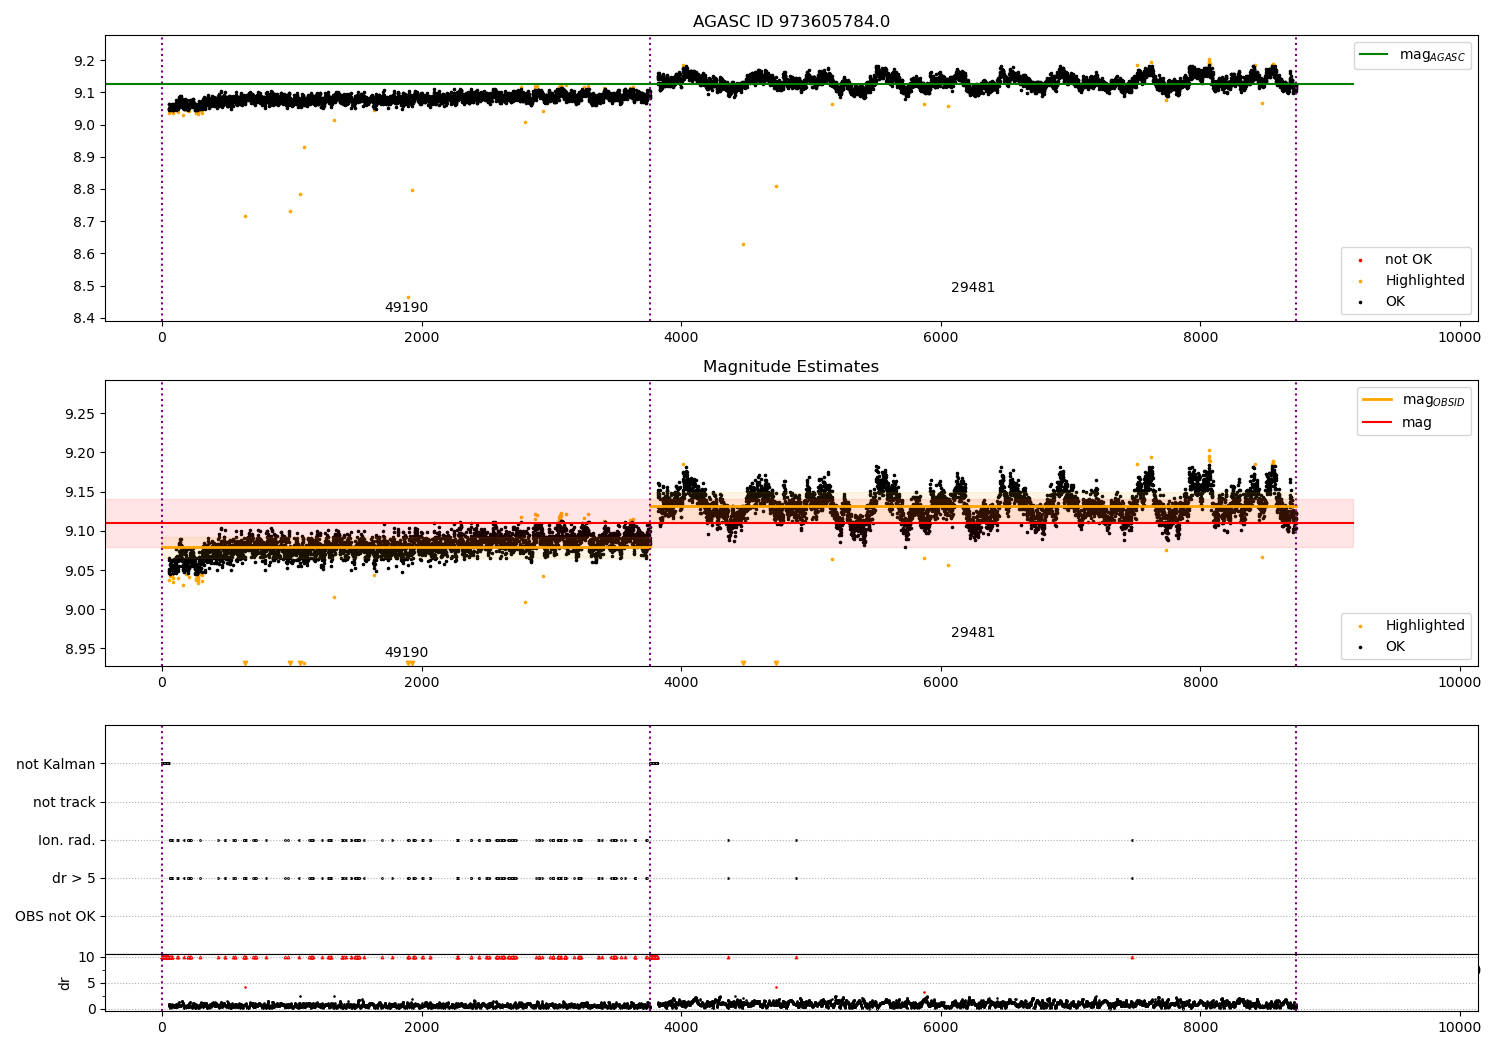Click y-tick 9.25 on Magnitude Estimates plot
This screenshot has width=1500, height=1050.
80,414
